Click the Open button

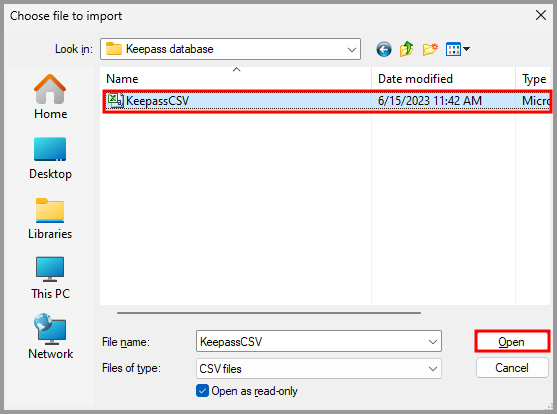pos(512,342)
